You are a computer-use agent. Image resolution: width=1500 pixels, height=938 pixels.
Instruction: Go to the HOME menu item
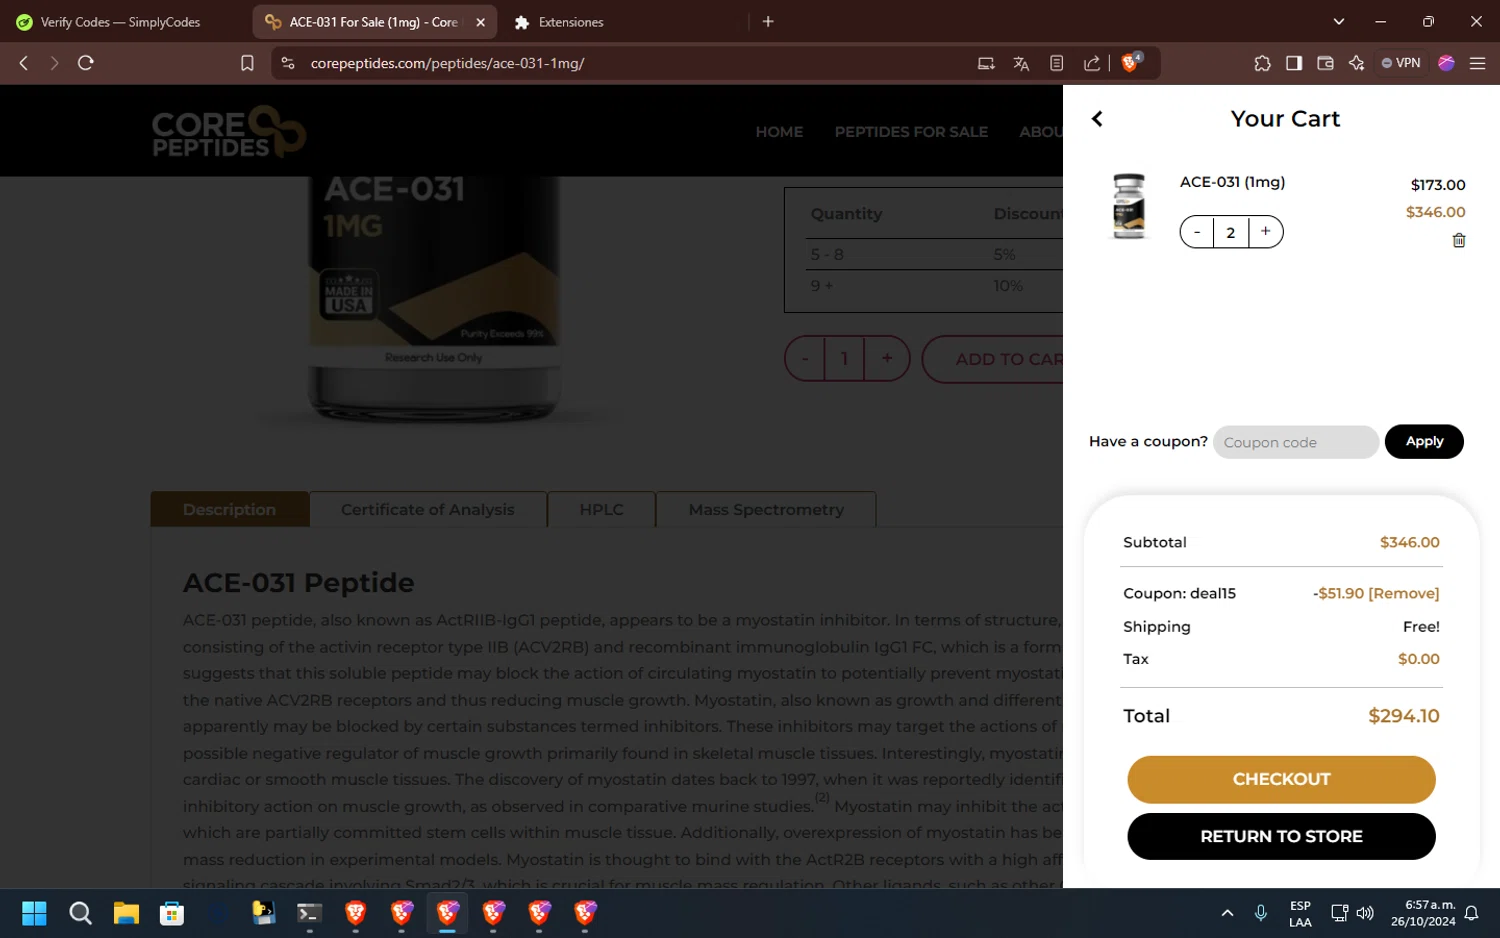779,132
